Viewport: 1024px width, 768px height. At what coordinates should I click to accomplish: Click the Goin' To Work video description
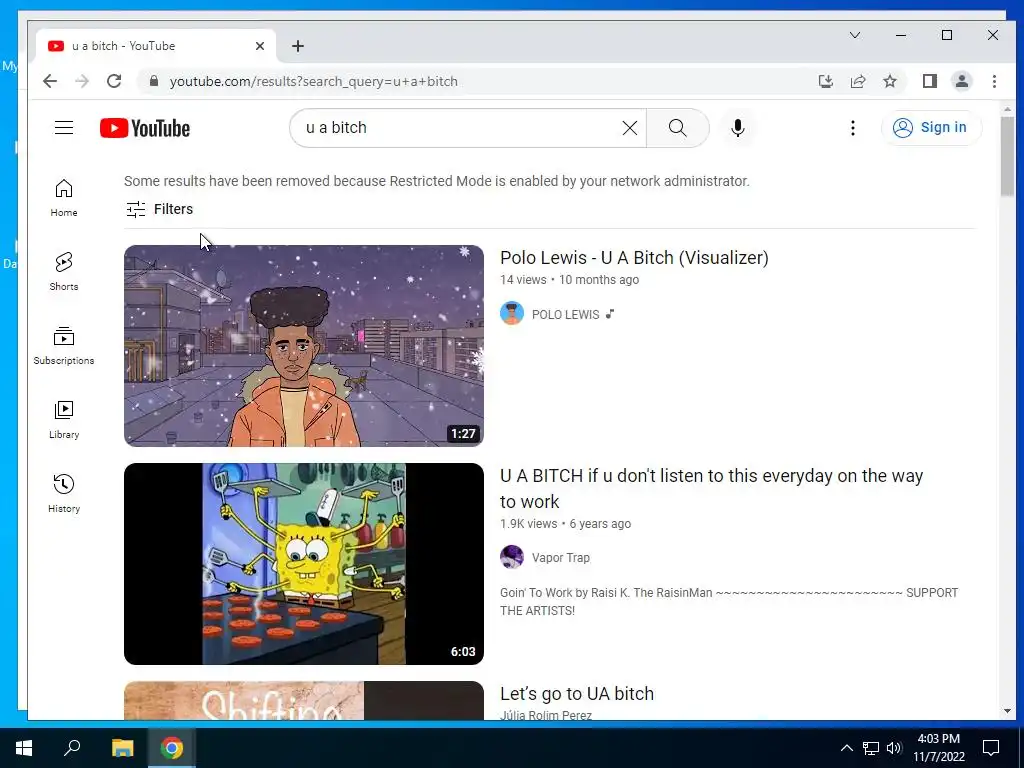729,601
